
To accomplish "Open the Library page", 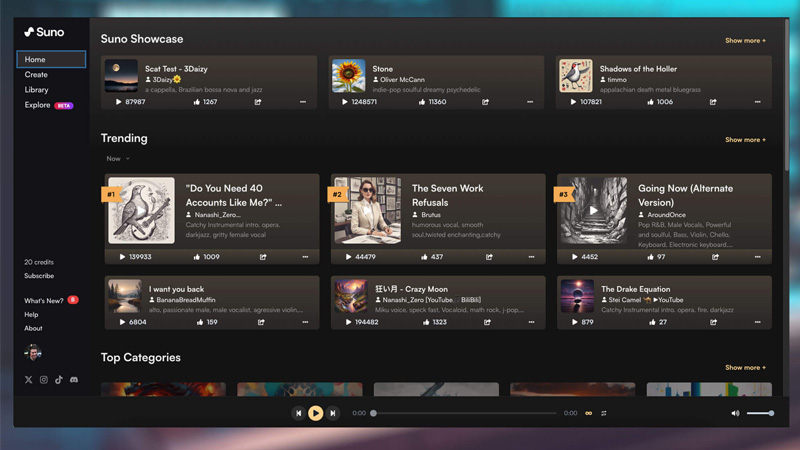I will [x=37, y=90].
